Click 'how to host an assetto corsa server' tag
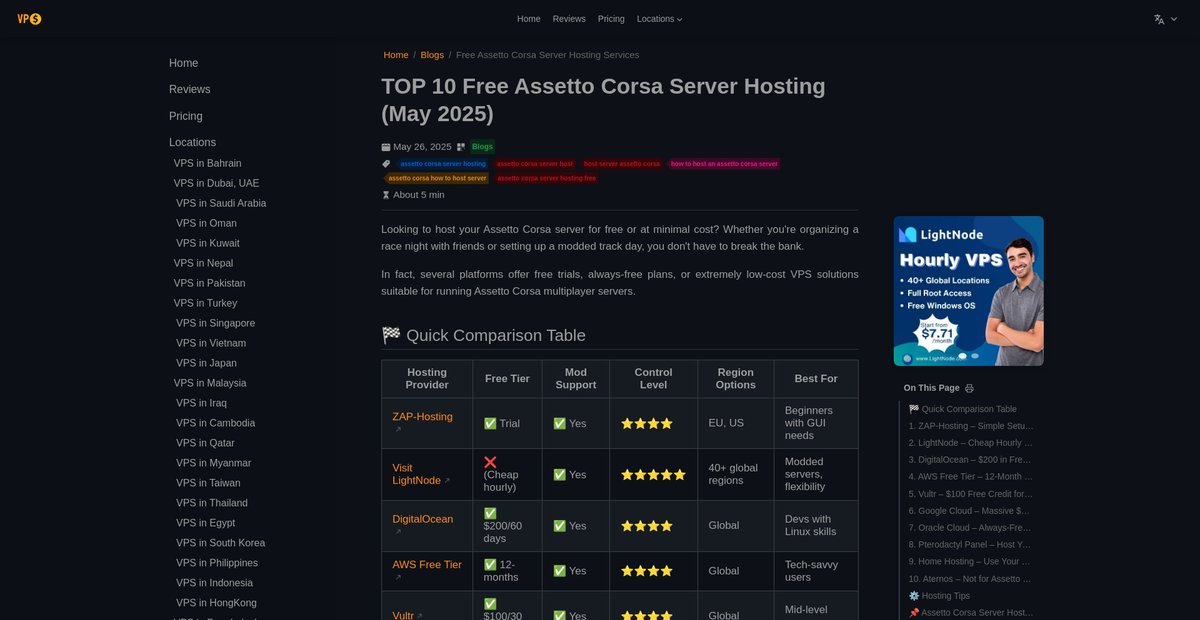The image size is (1200, 620). [724, 164]
